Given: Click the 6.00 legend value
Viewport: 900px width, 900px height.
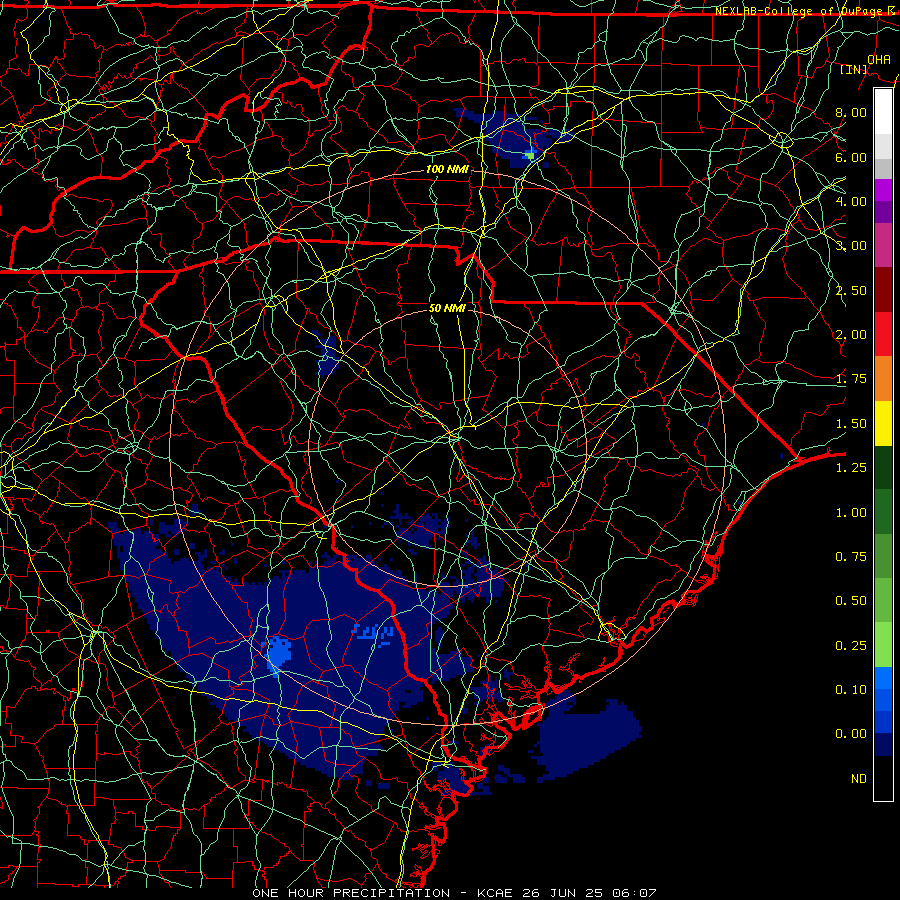Looking at the screenshot, I should tap(851, 157).
